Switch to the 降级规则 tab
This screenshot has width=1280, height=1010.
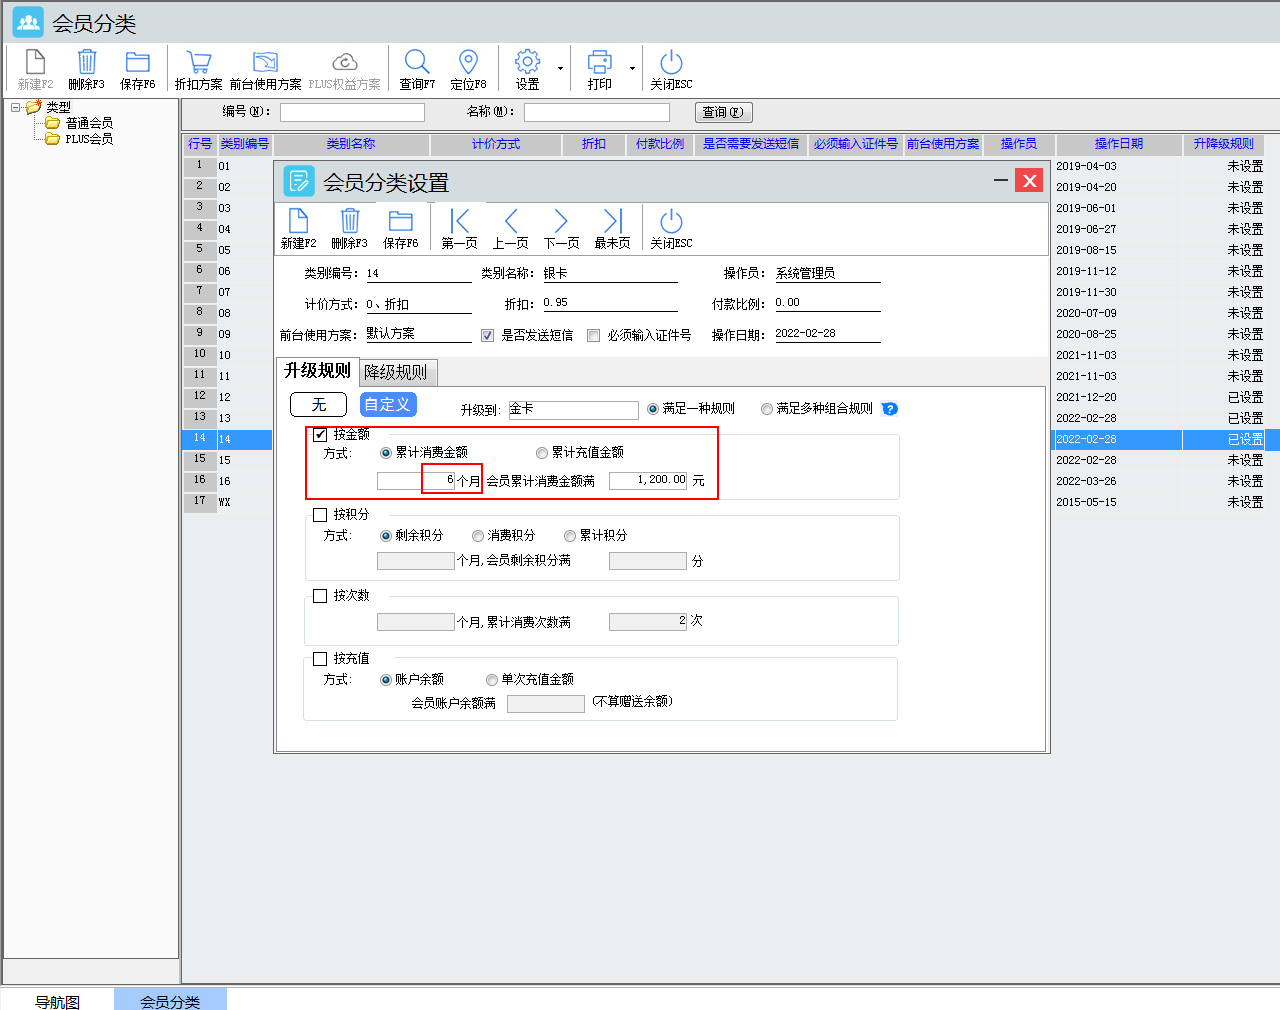point(395,372)
